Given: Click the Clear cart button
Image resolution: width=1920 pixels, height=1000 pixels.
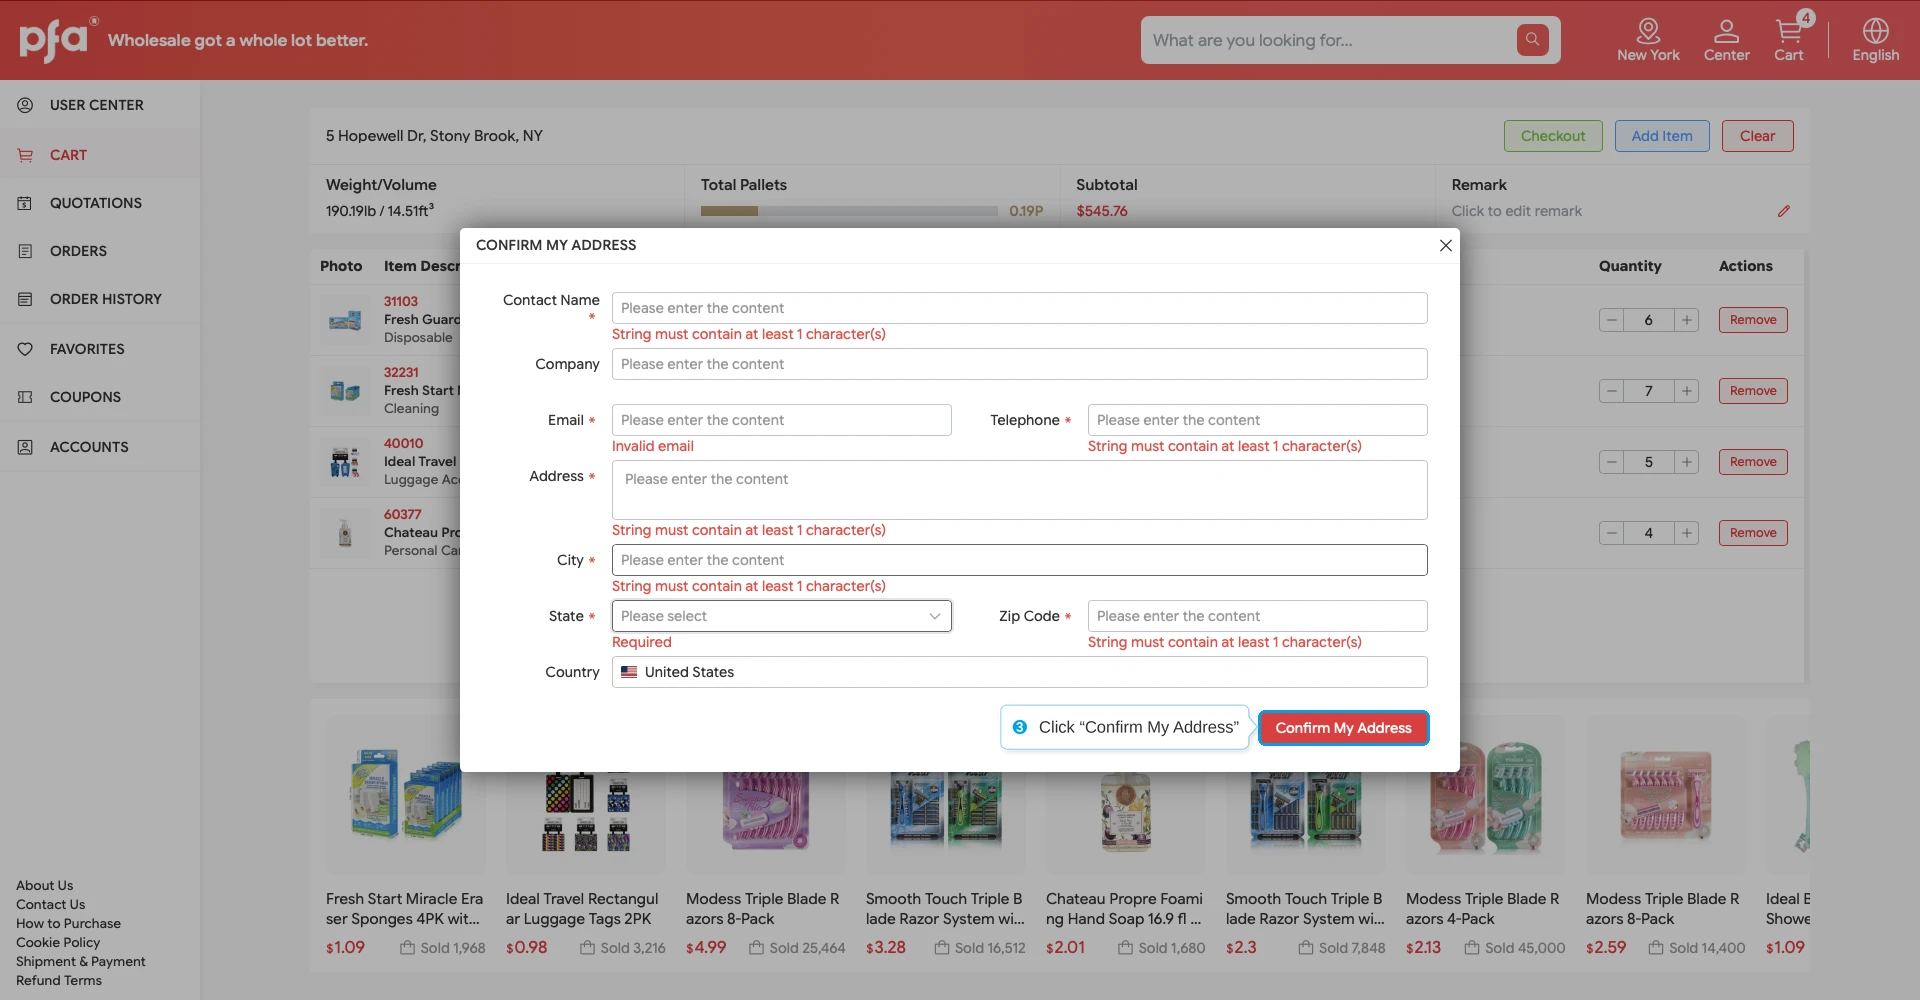Looking at the screenshot, I should pos(1757,136).
